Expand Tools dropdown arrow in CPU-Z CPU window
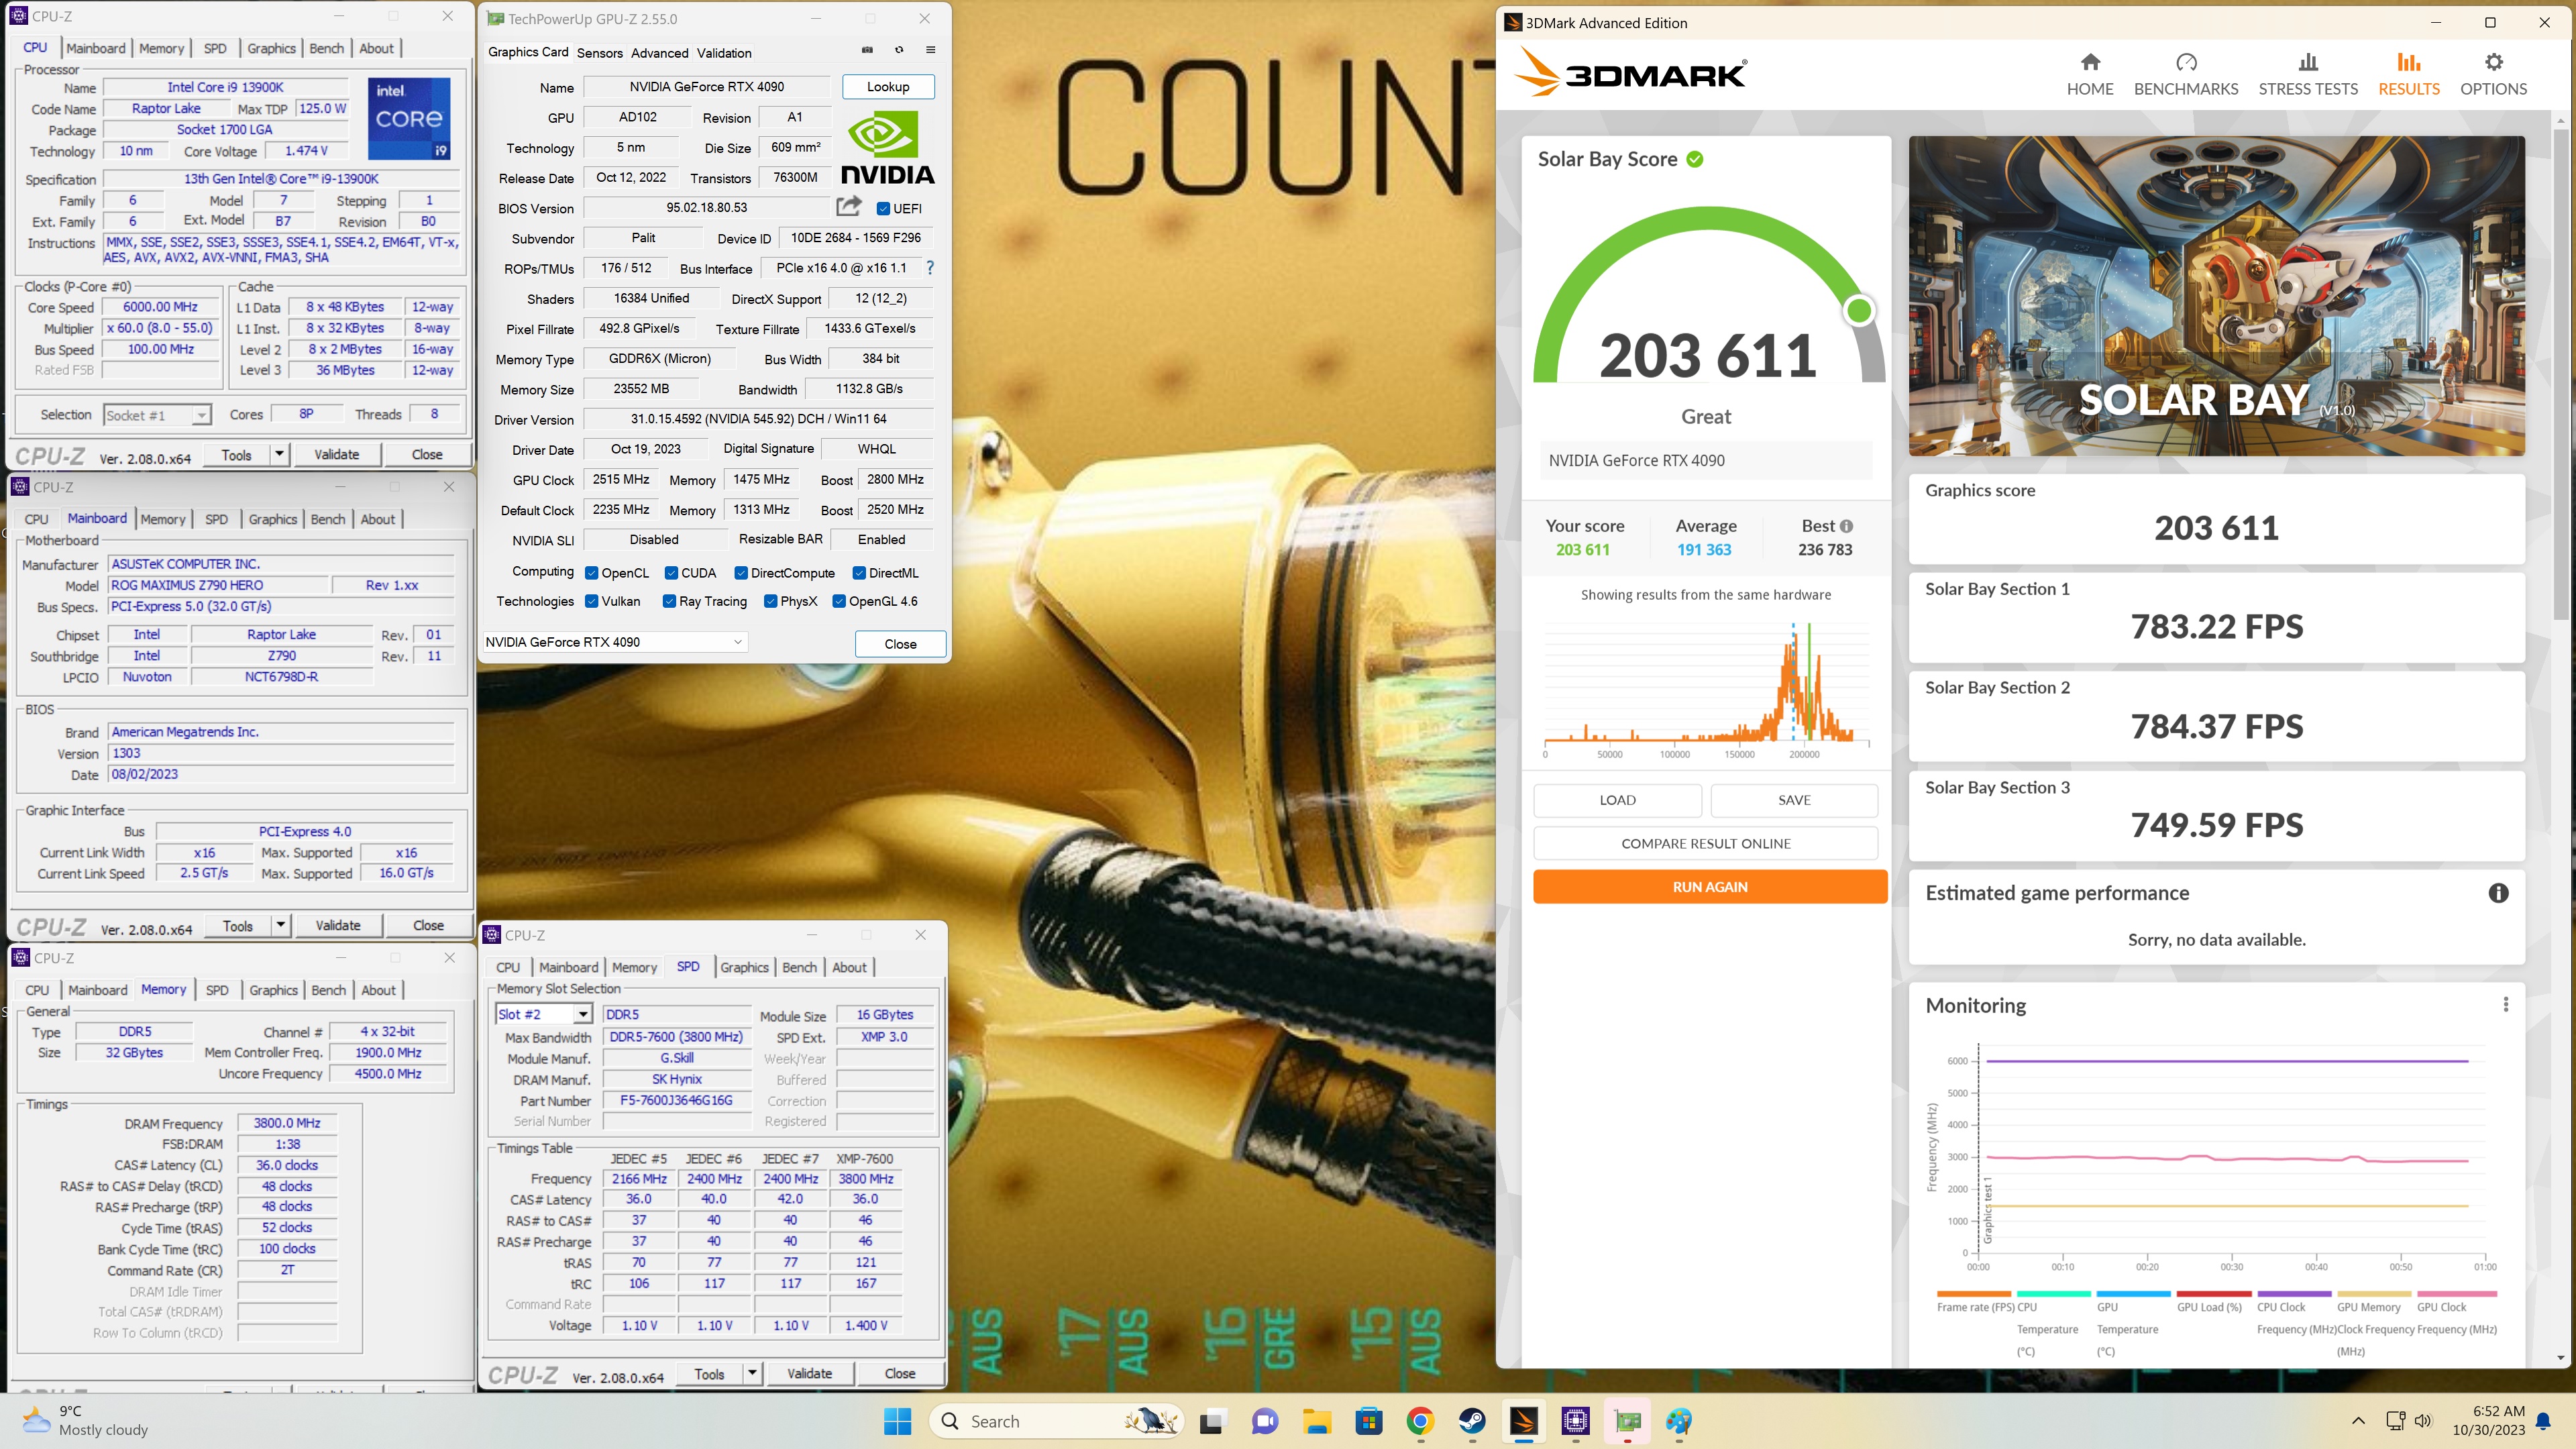This screenshot has height=1449, width=2576. coord(280,454)
